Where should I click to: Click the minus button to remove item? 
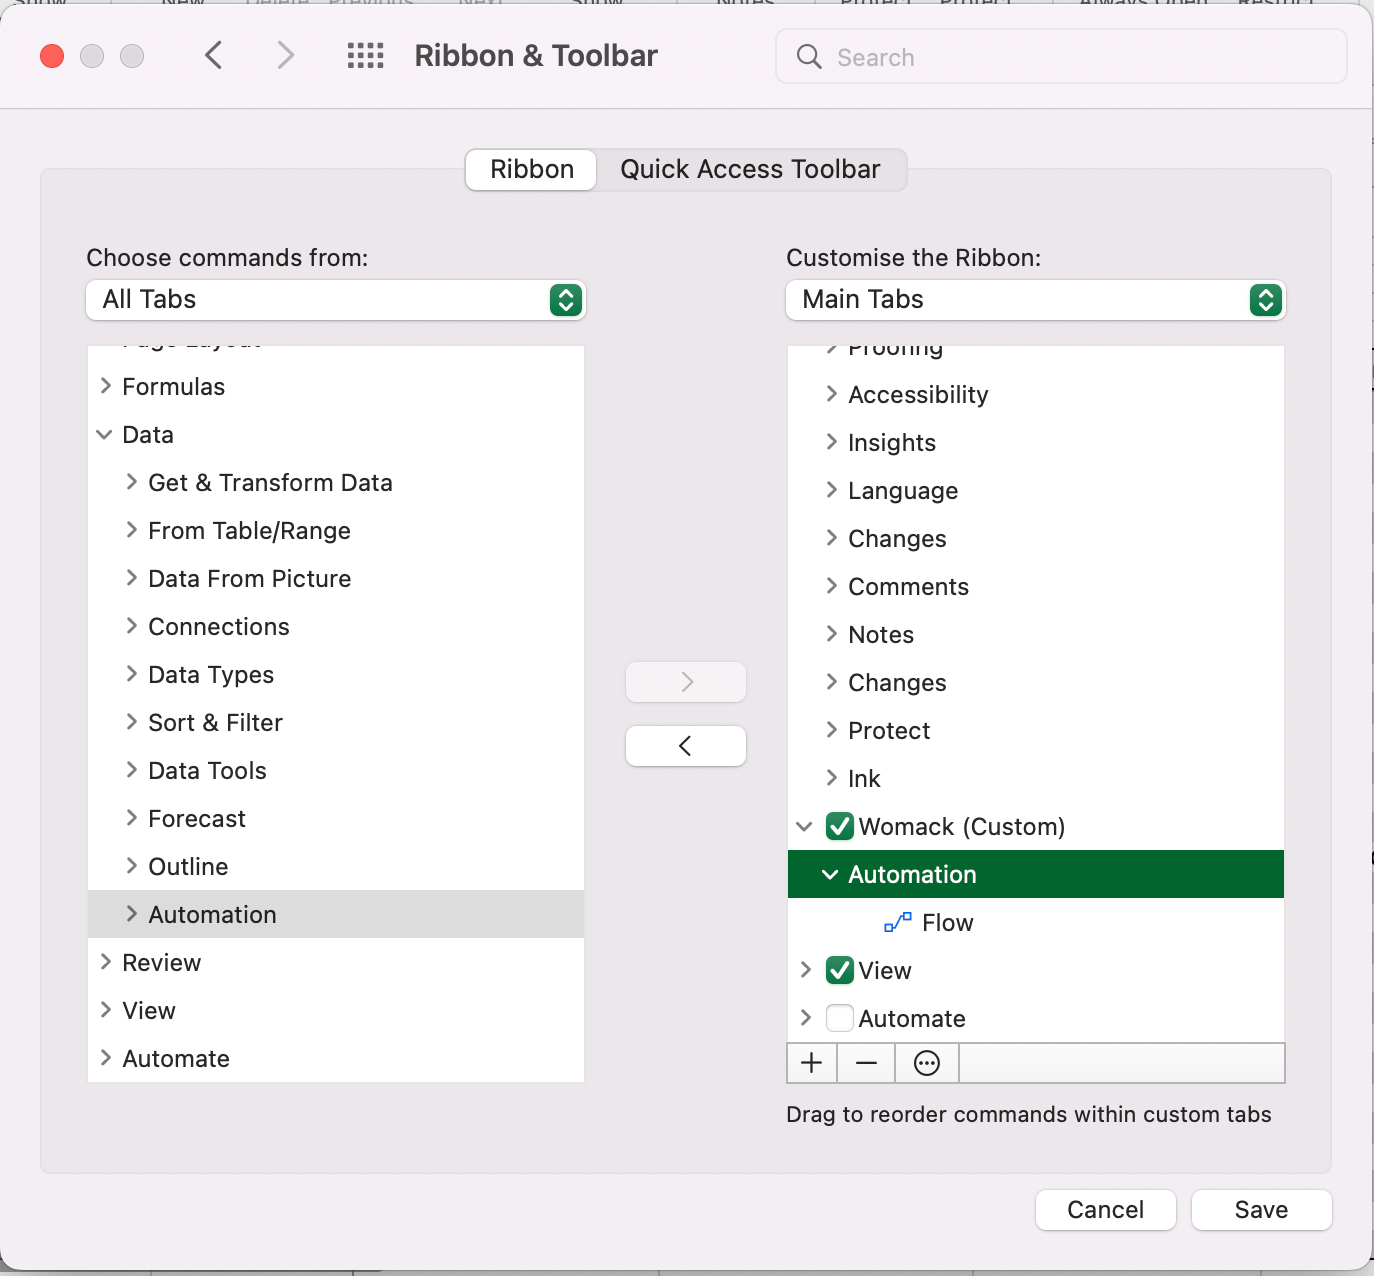(x=866, y=1063)
